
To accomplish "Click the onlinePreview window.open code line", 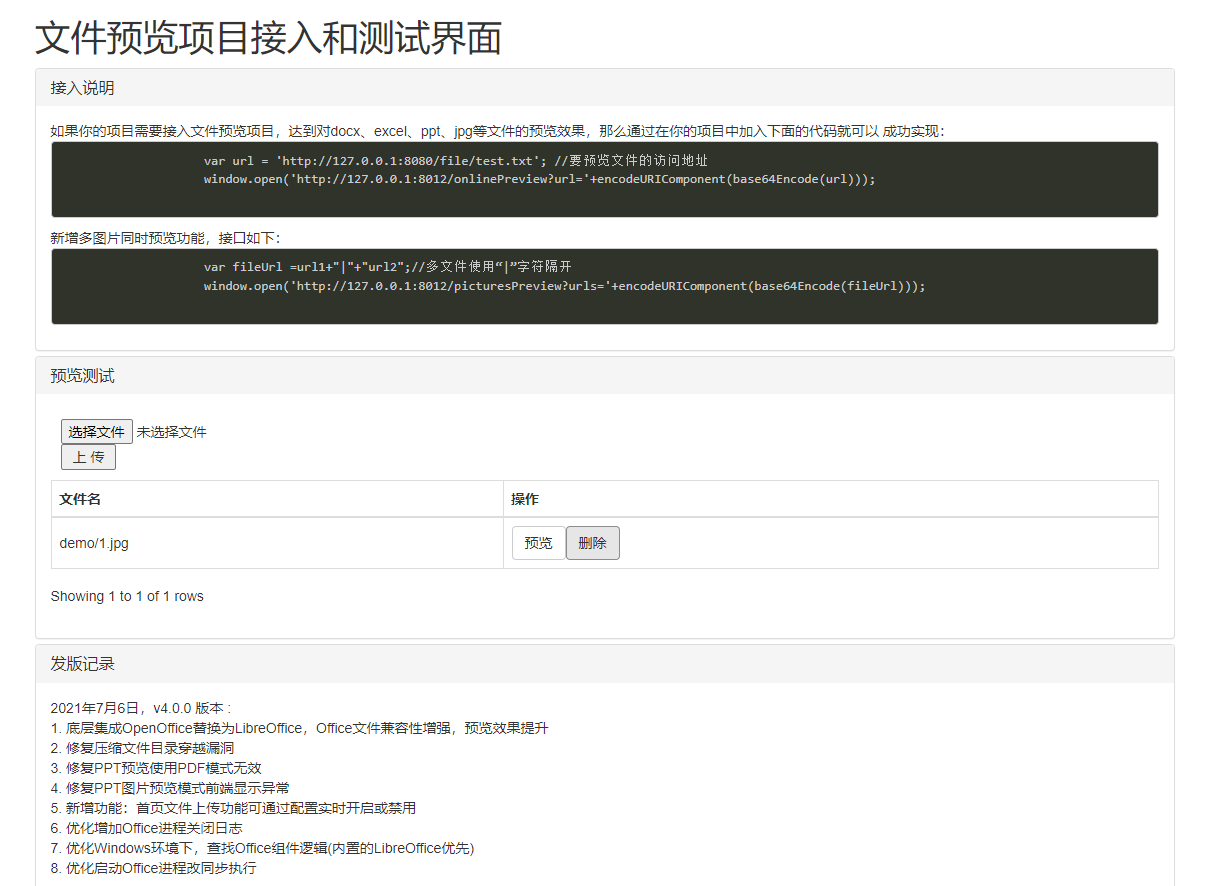I will tap(540, 179).
